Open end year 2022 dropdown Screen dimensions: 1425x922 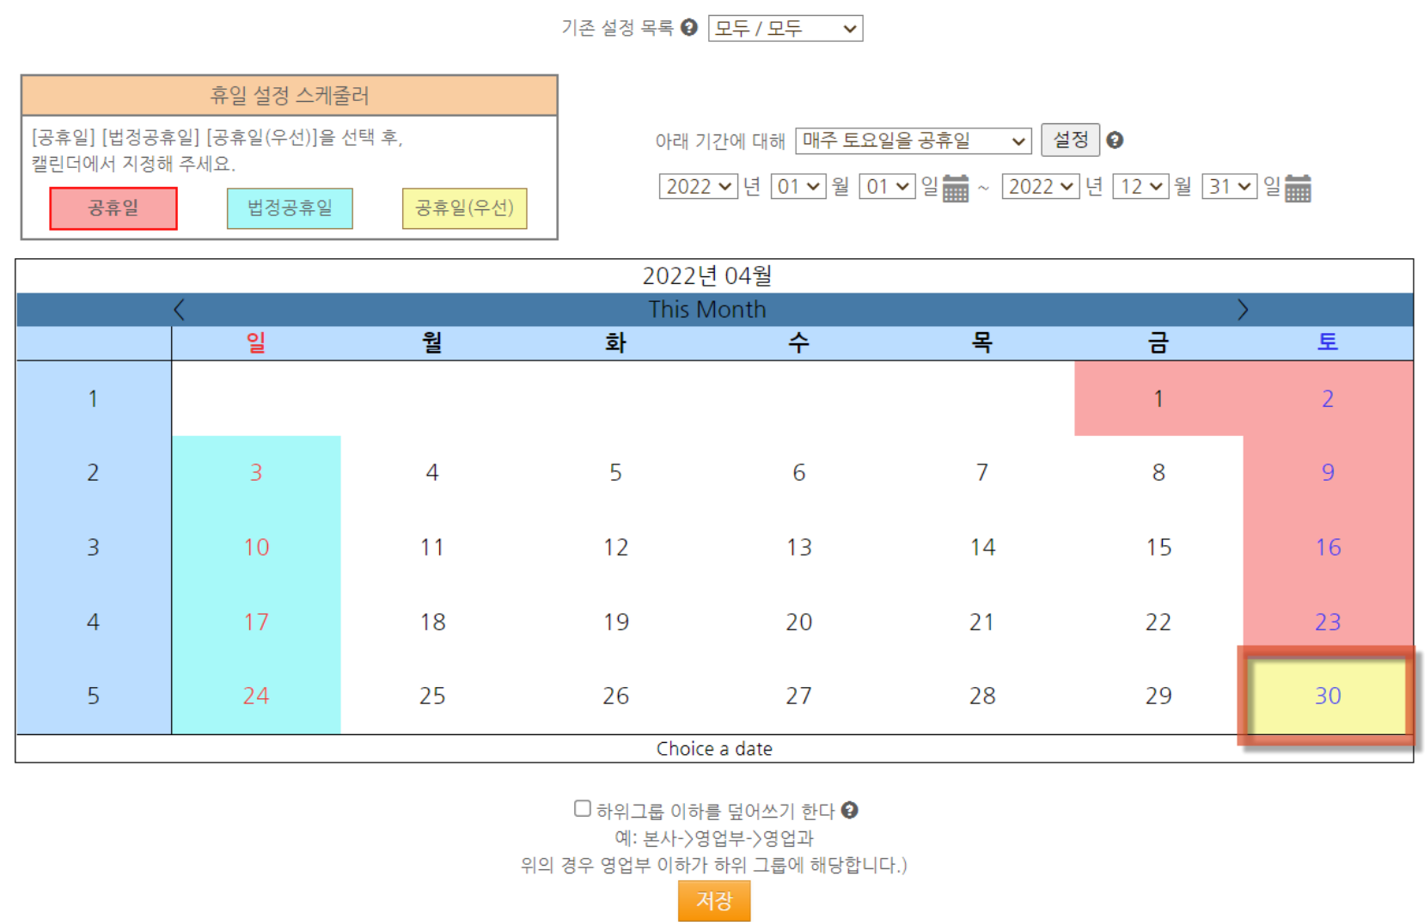1040,187
